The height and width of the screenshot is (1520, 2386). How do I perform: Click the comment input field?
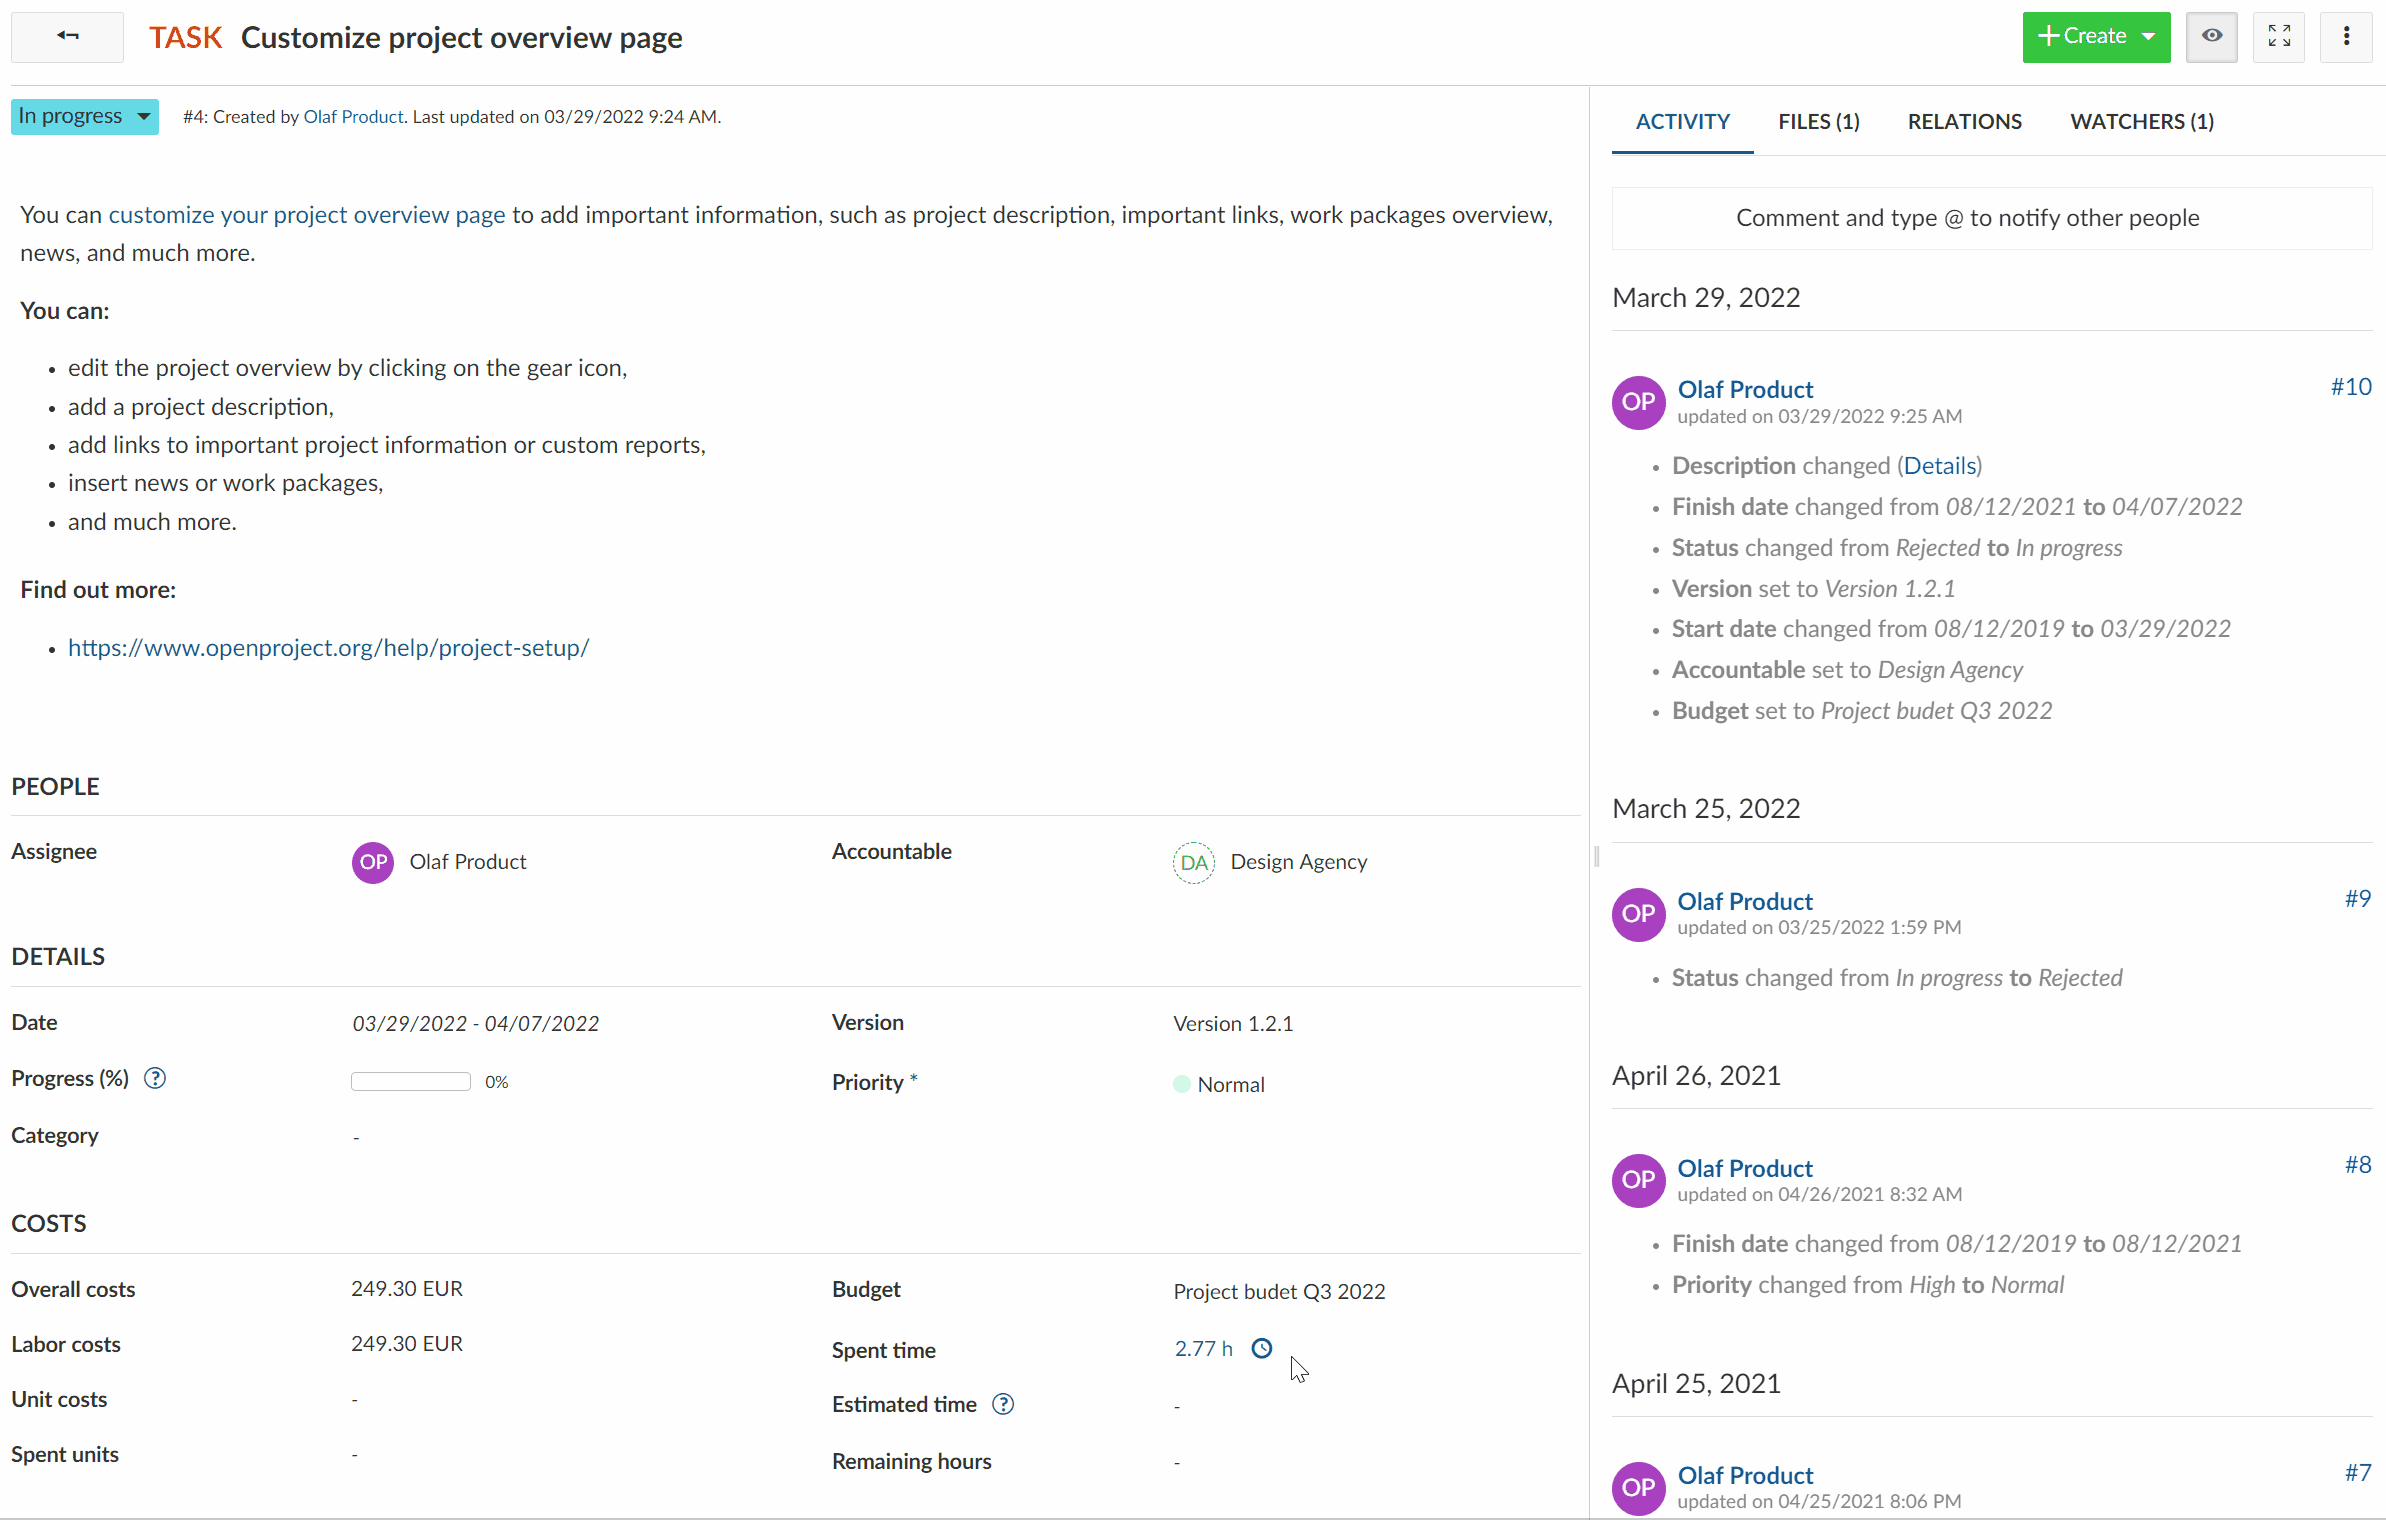click(1967, 216)
